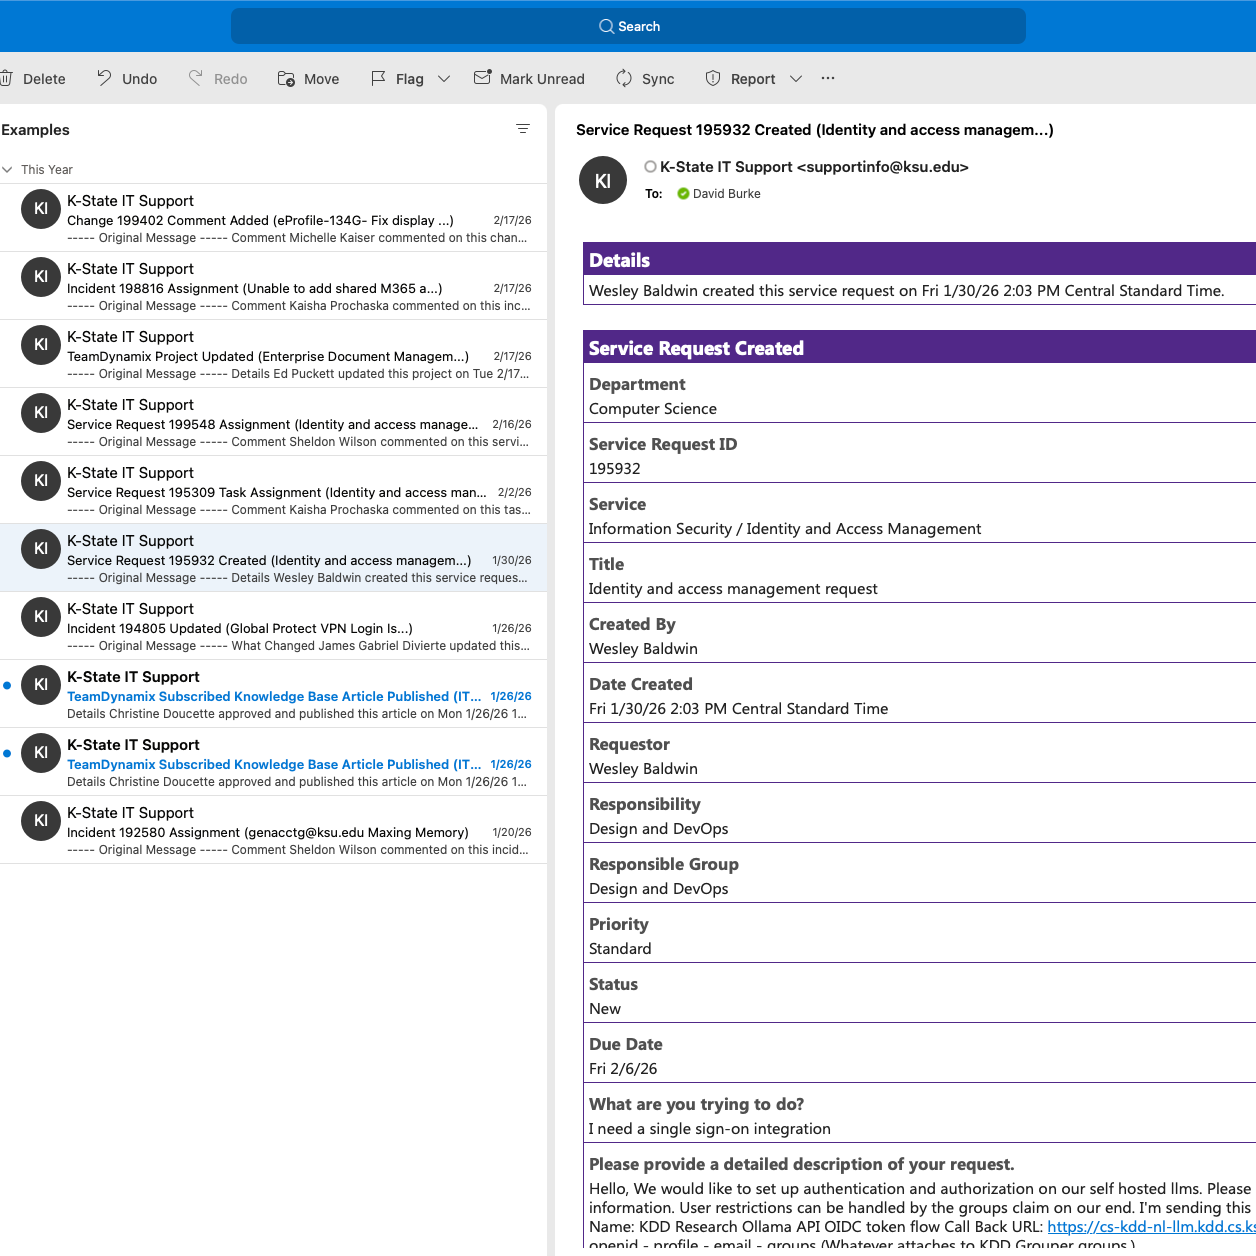The height and width of the screenshot is (1256, 1256).
Task: Click avatar of Change 199402 email
Action: point(41,209)
